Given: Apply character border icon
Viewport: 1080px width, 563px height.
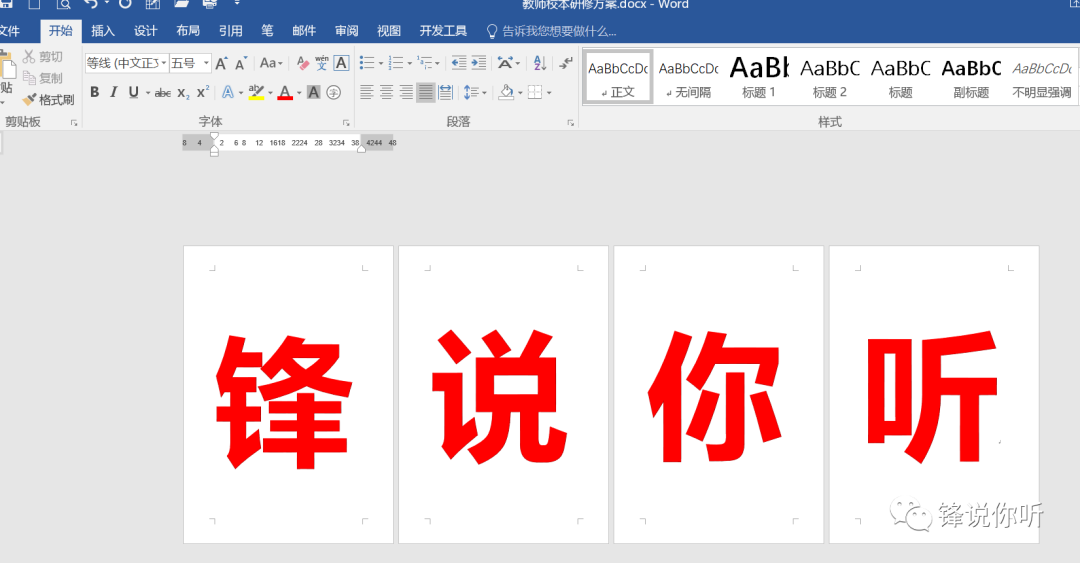Looking at the screenshot, I should [341, 63].
